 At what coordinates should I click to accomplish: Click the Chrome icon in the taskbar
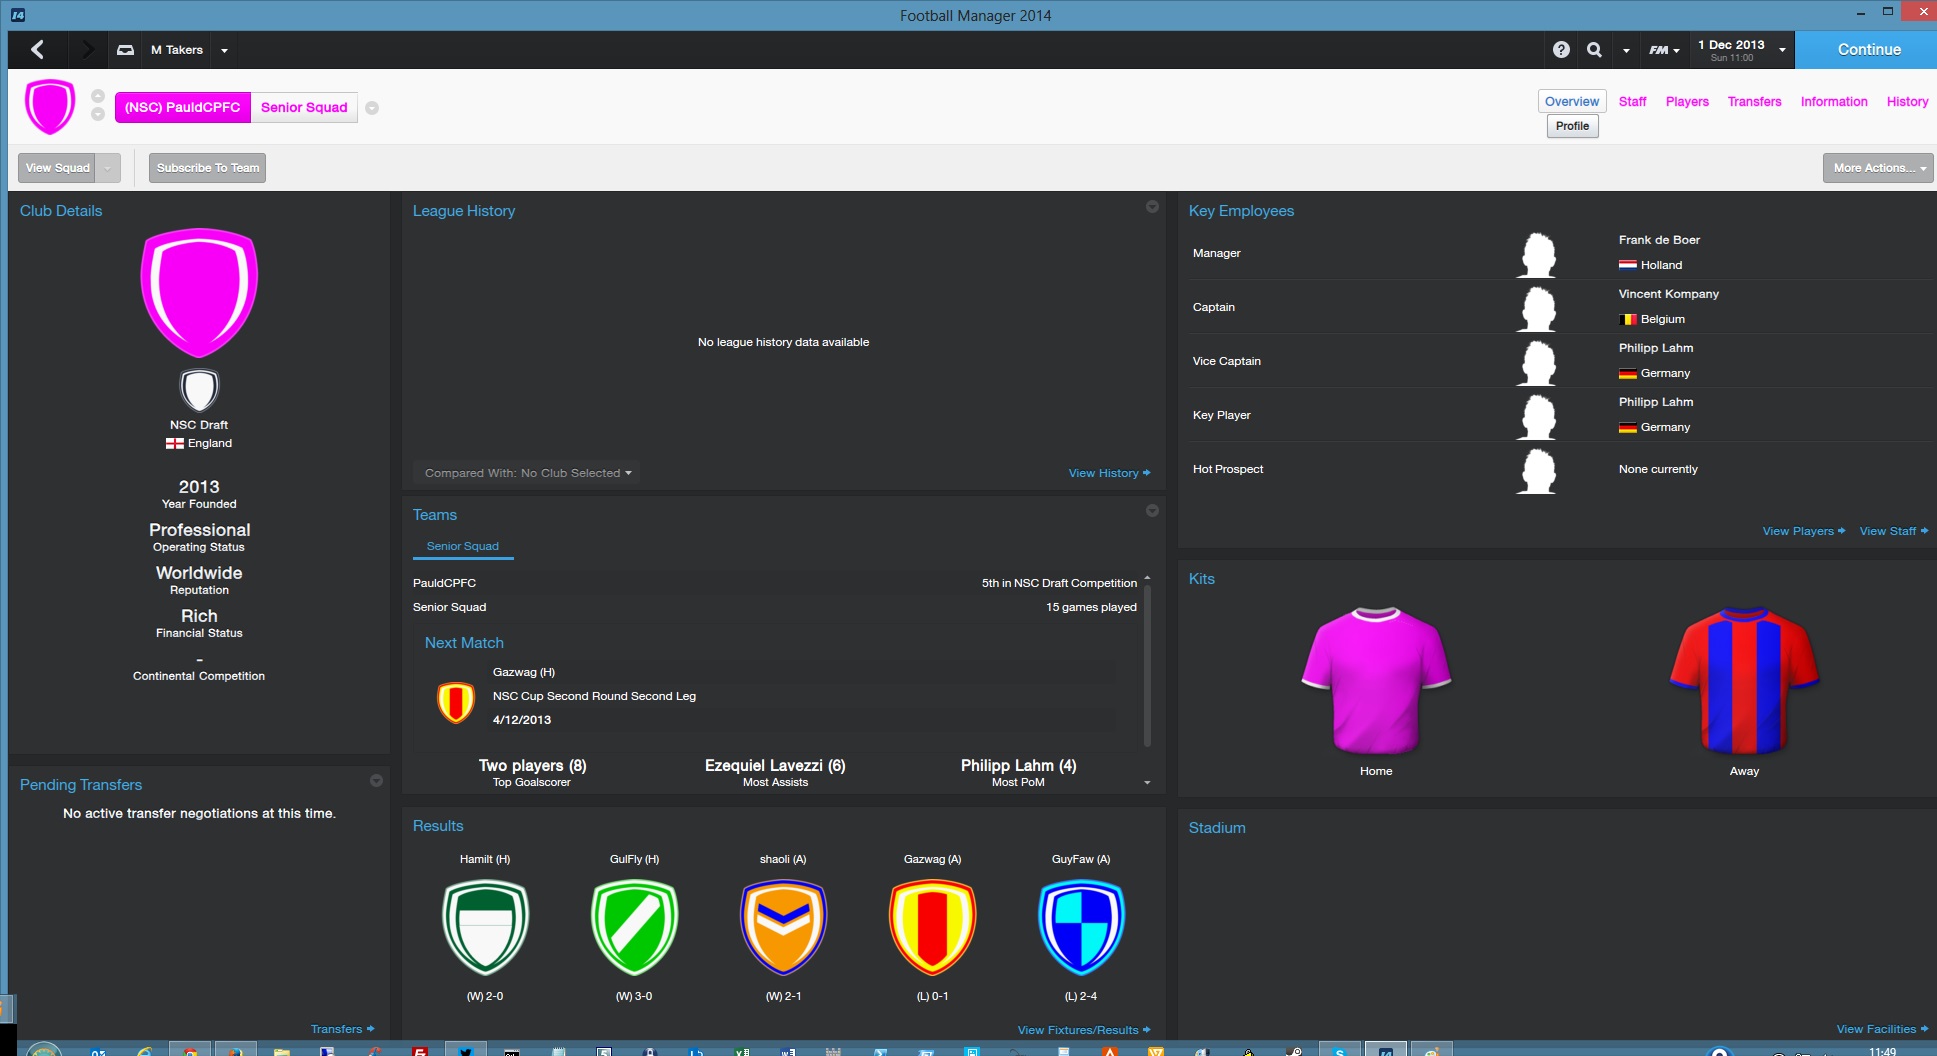pos(190,1050)
